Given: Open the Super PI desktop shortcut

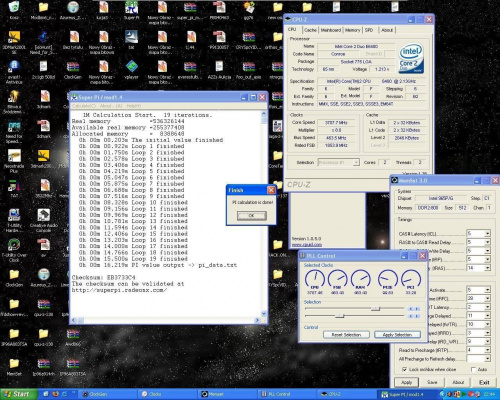Looking at the screenshot, I should click(x=131, y=10).
